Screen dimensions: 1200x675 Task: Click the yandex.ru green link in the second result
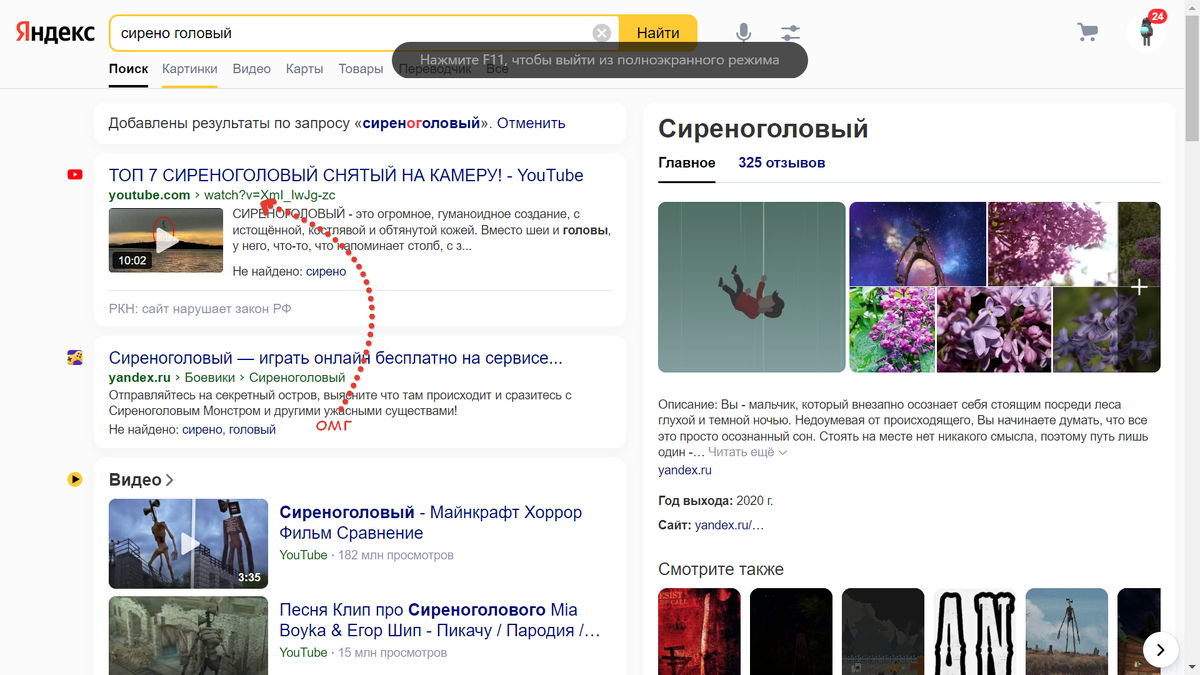(x=139, y=378)
